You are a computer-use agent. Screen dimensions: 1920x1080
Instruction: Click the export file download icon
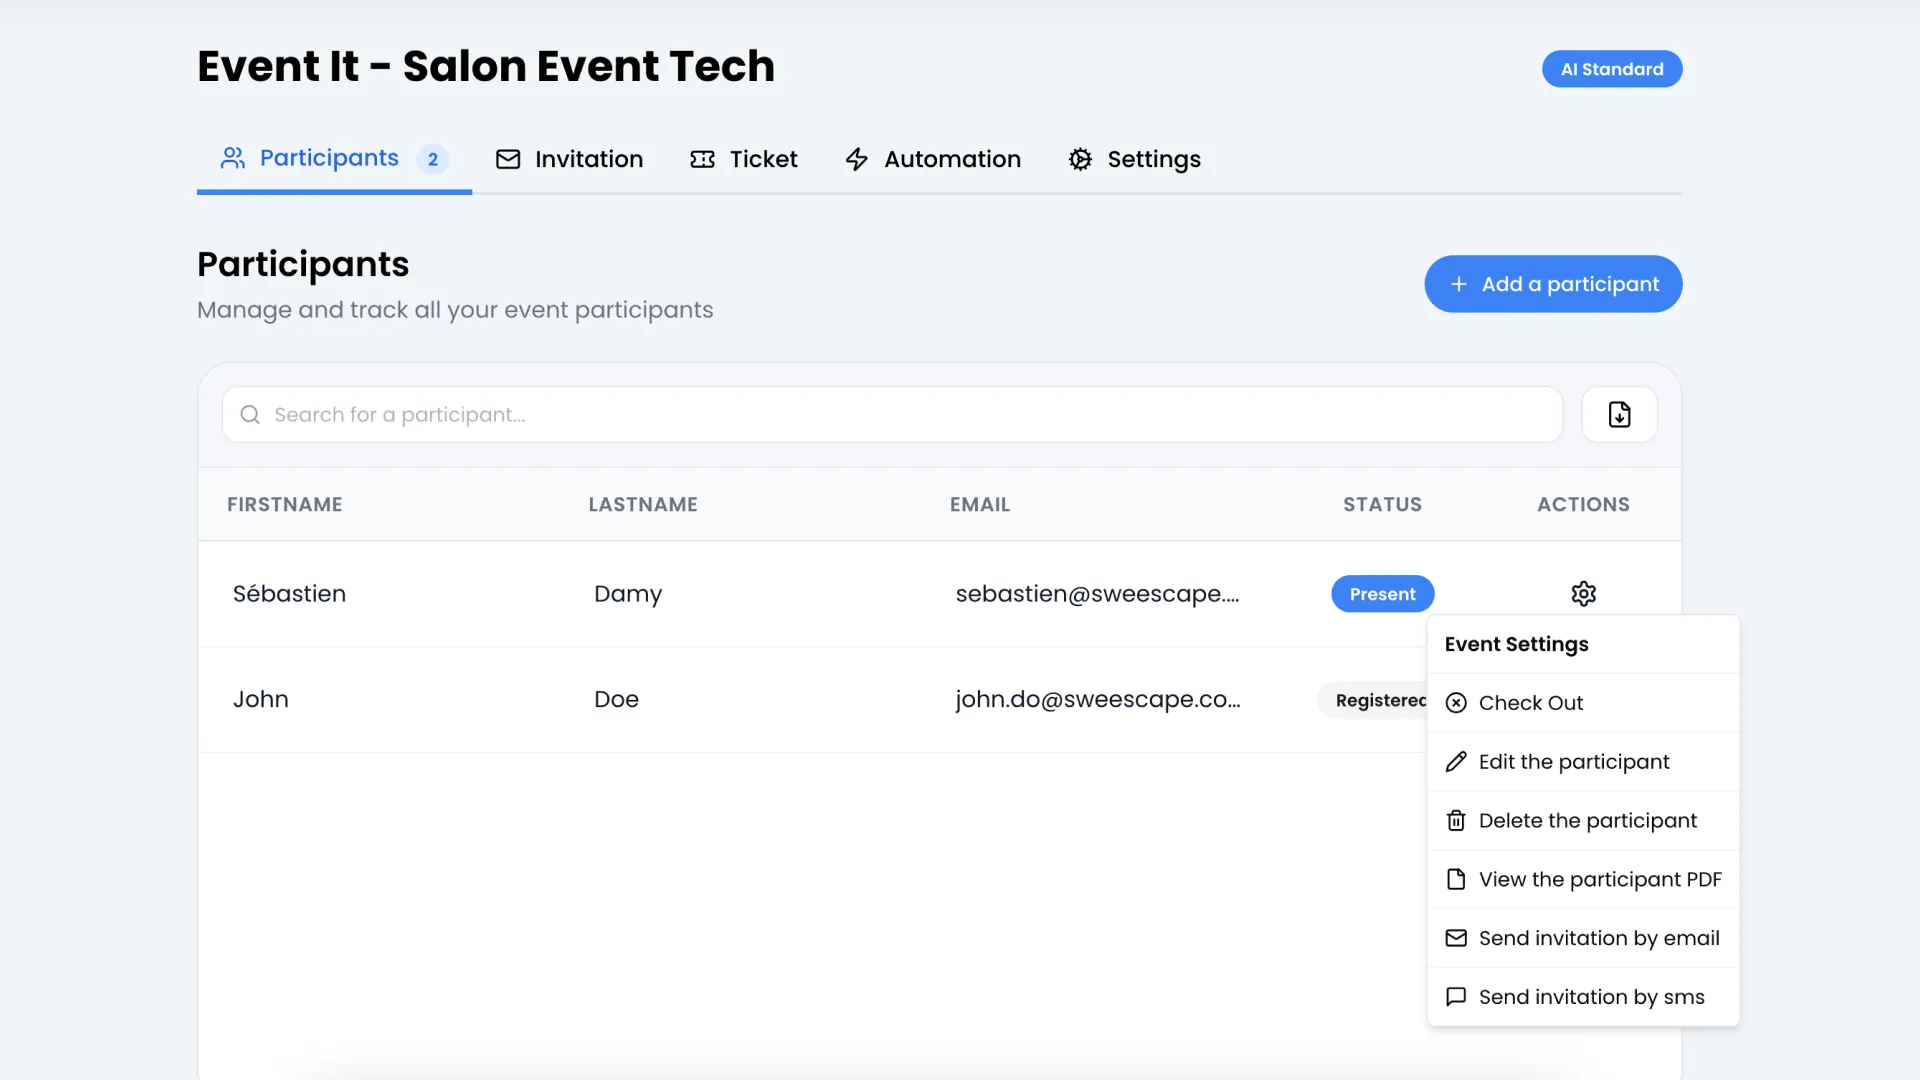coord(1619,414)
